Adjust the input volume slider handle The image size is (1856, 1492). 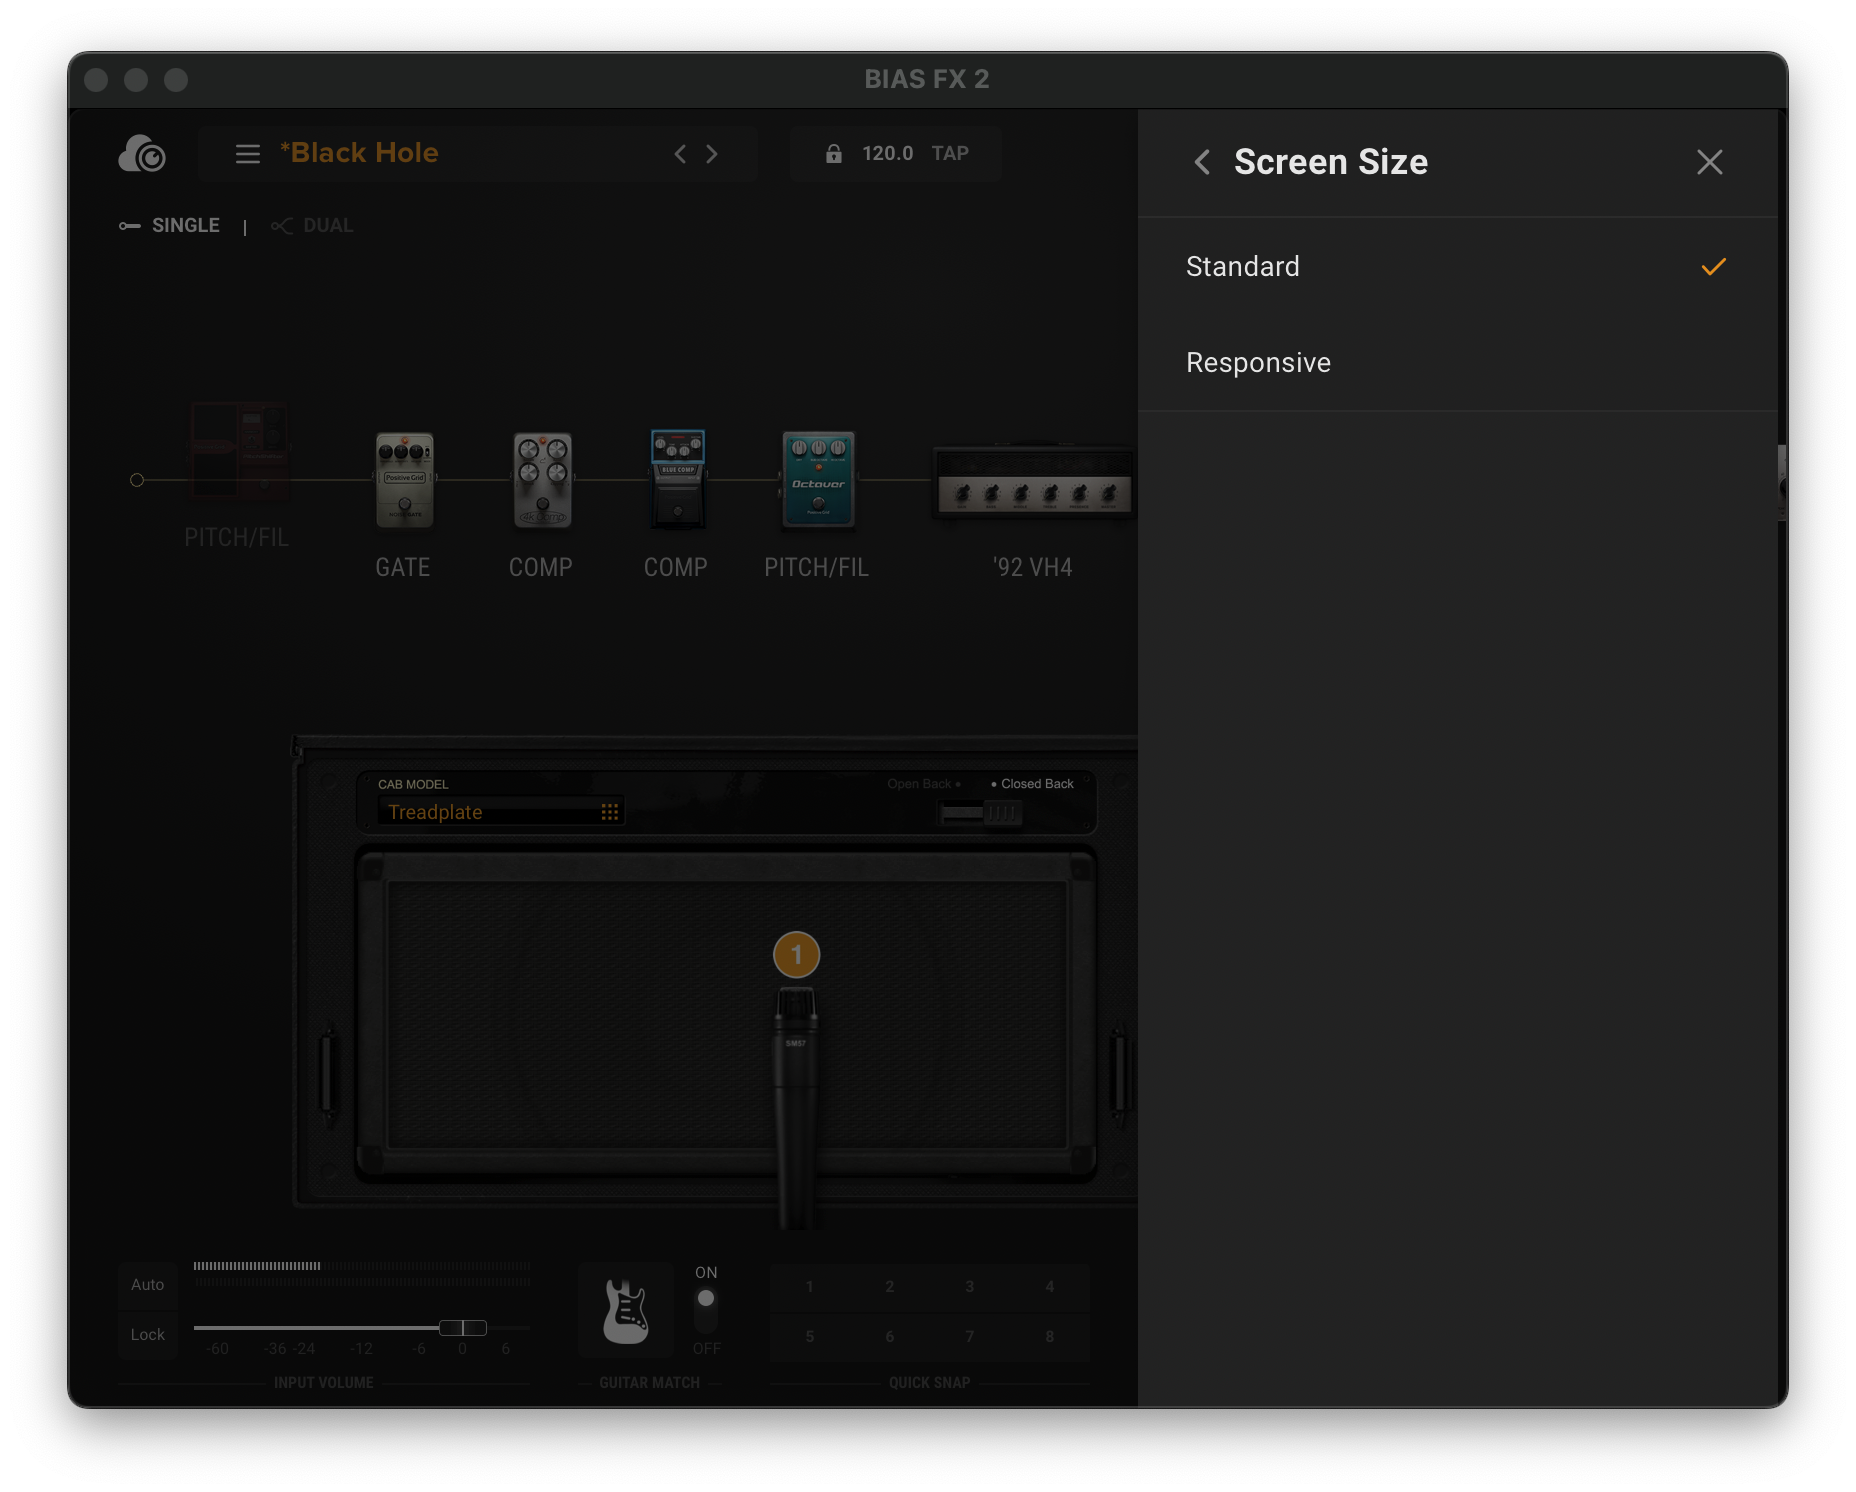tap(463, 1328)
